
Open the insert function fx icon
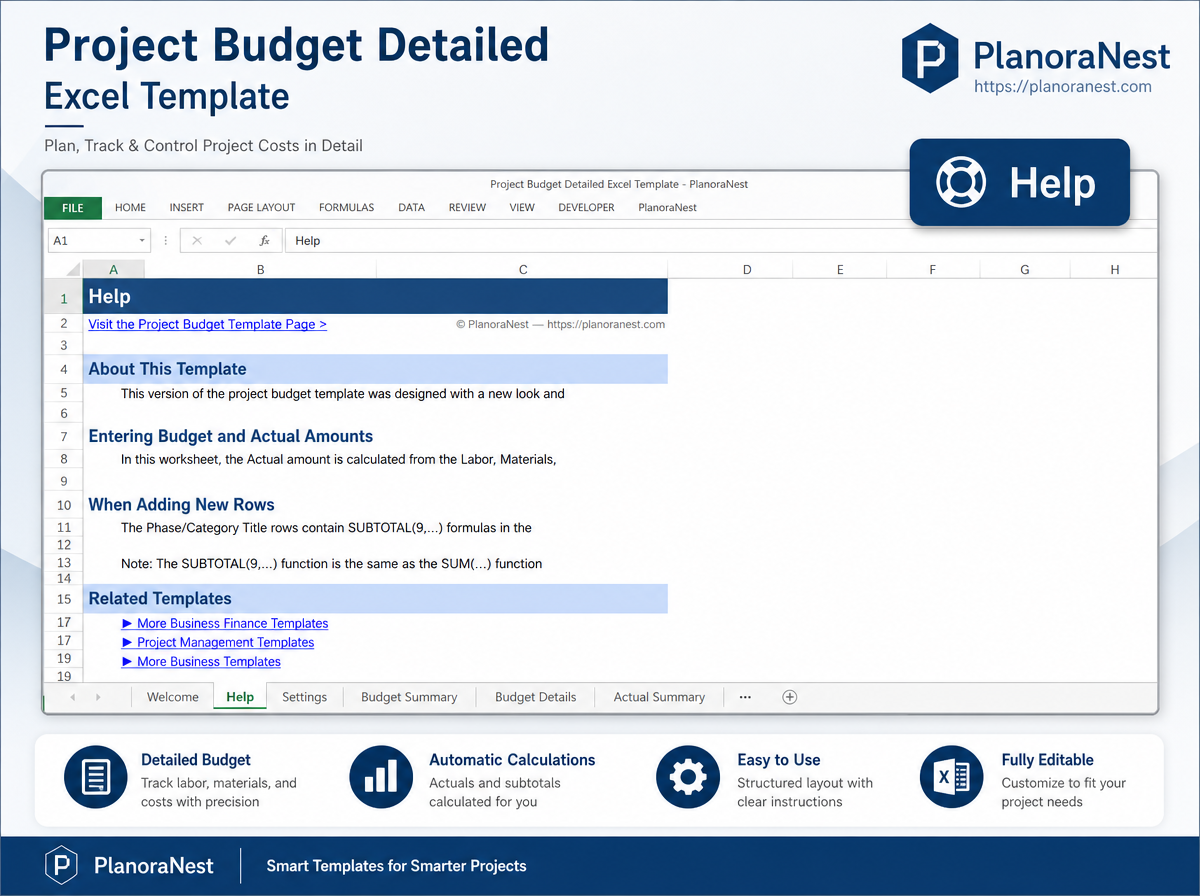pyautogui.click(x=264, y=241)
